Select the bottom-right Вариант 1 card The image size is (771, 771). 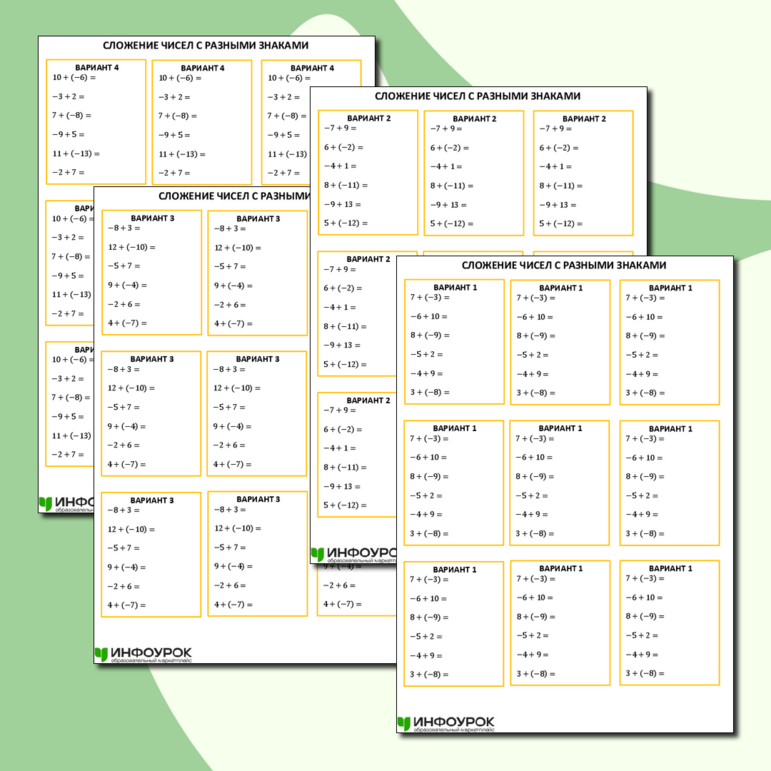tap(669, 622)
